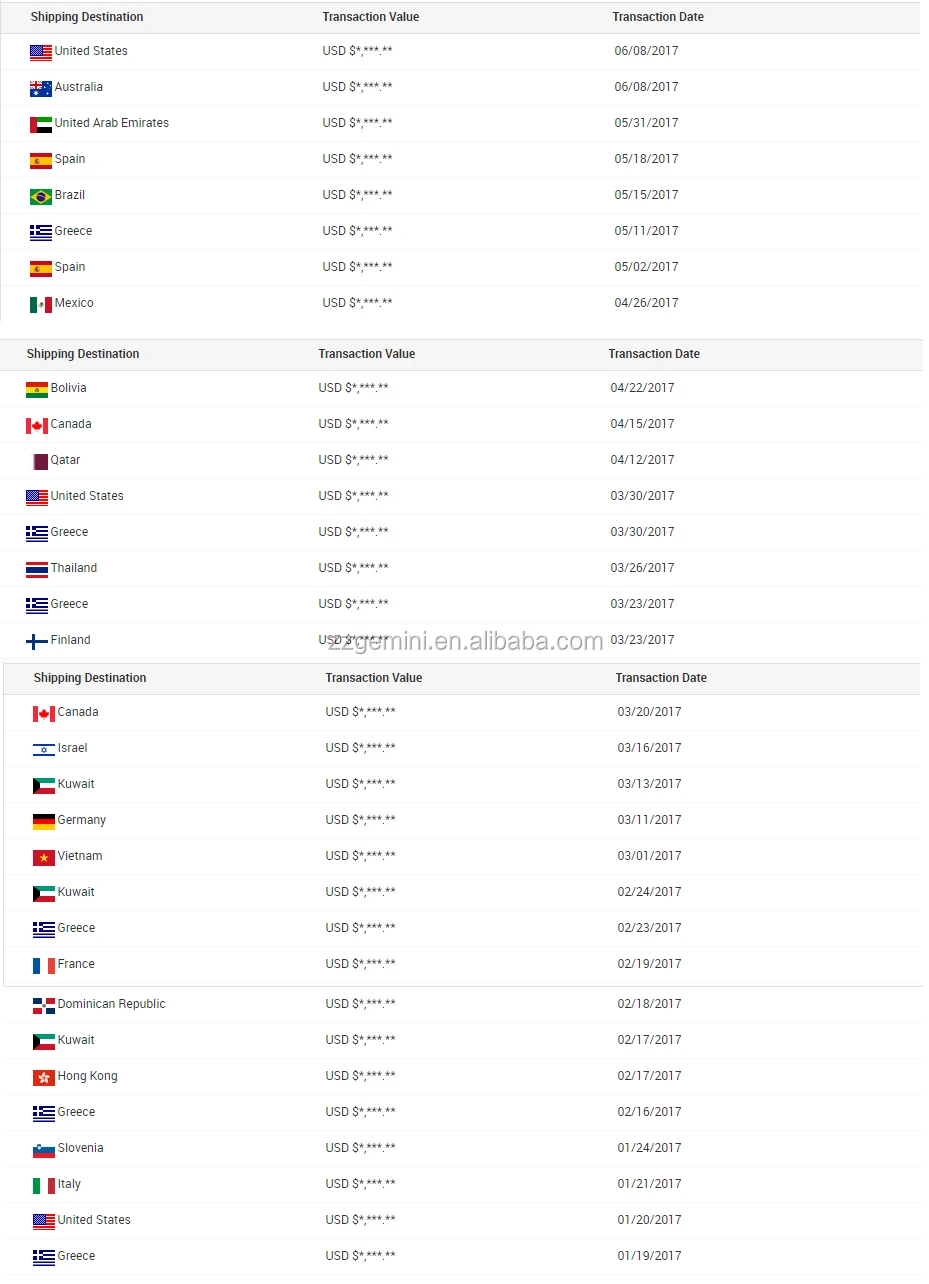Viewport: 929px width, 1284px height.
Task: Click the Qatar flag icon
Action: 40,461
